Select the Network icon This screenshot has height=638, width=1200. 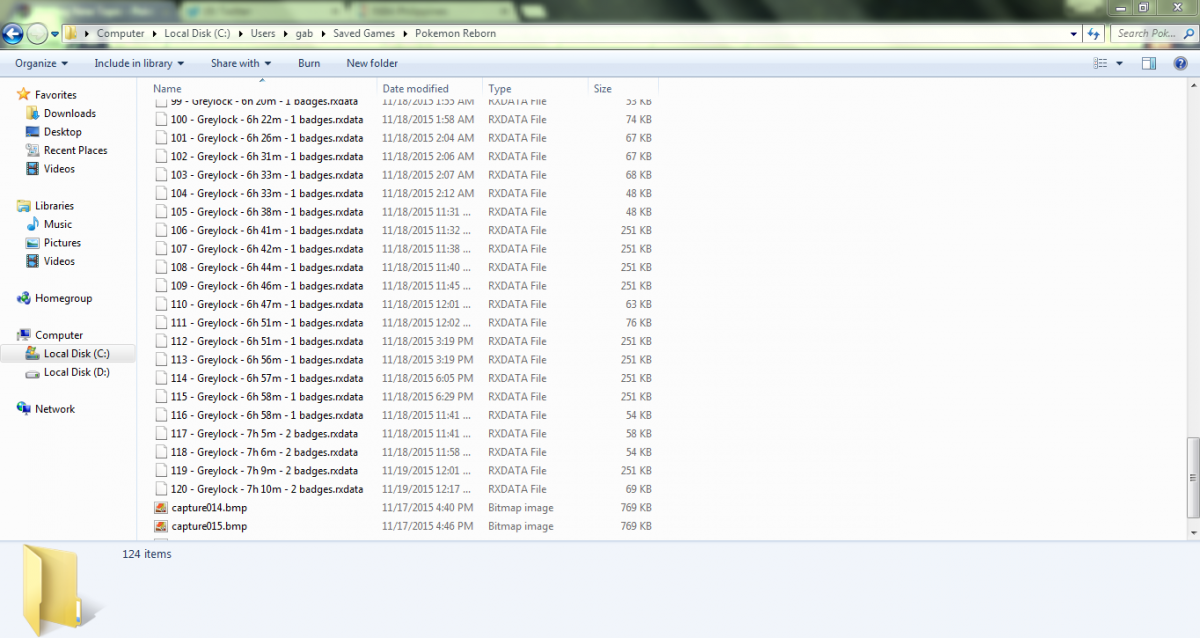click(24, 409)
